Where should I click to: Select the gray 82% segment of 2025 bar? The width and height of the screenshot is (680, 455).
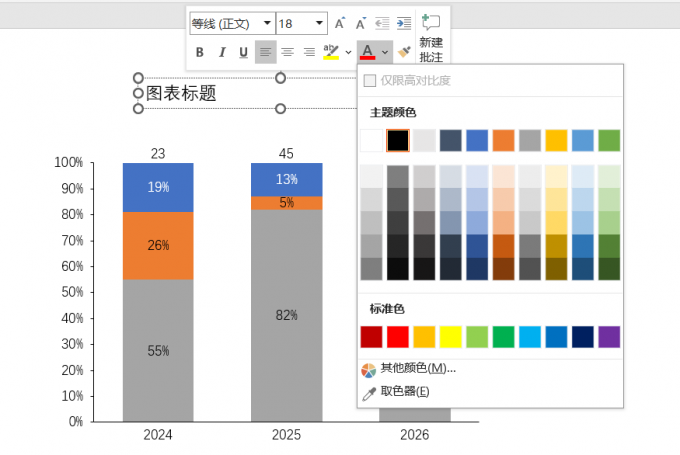(286, 315)
